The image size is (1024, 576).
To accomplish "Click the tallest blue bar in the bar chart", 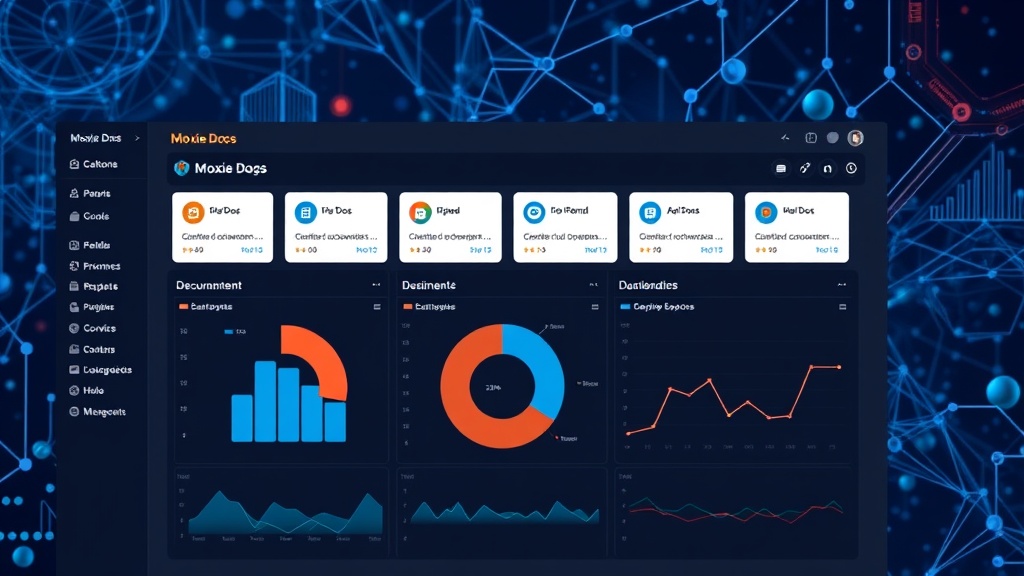I will point(265,401).
